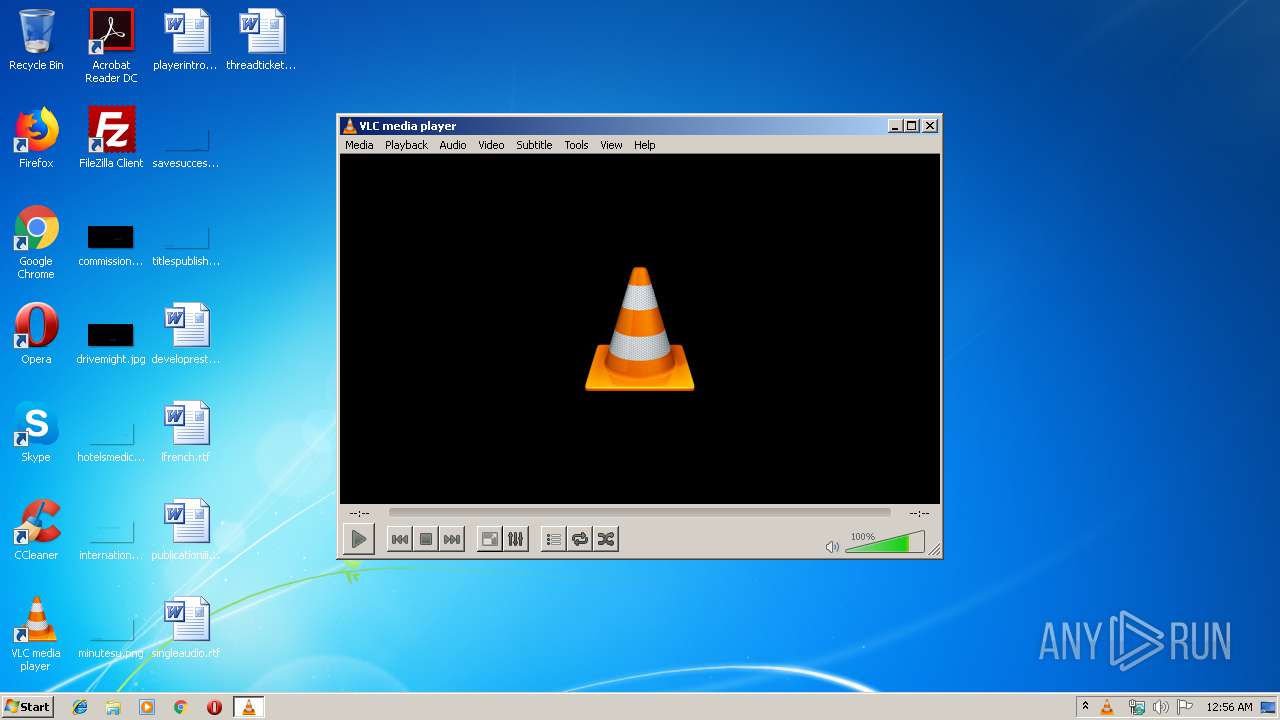Open Action Center flag icon
The image size is (1280, 720).
1185,707
